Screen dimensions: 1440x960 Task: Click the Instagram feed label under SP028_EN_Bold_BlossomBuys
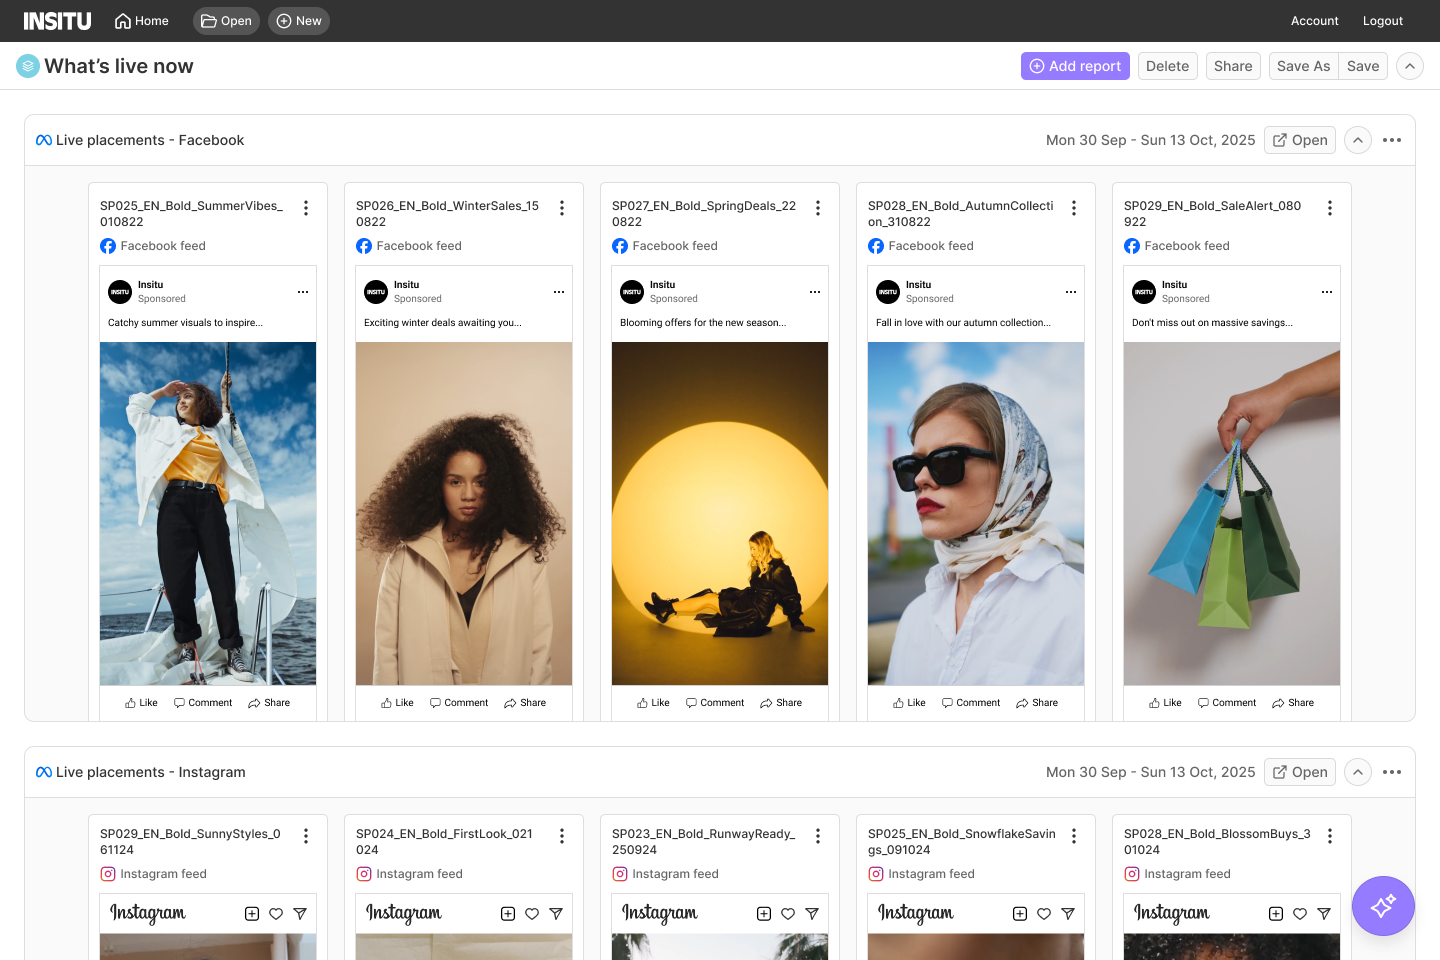pos(1187,874)
